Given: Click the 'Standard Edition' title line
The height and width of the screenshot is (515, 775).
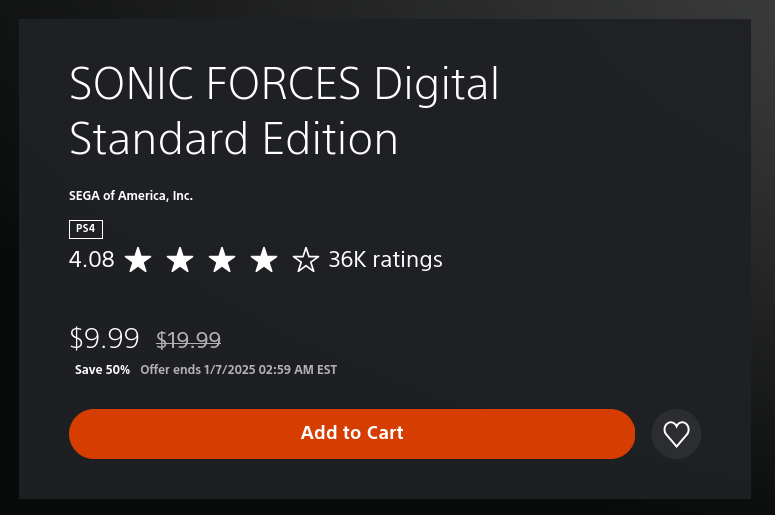Looking at the screenshot, I should pos(233,139).
